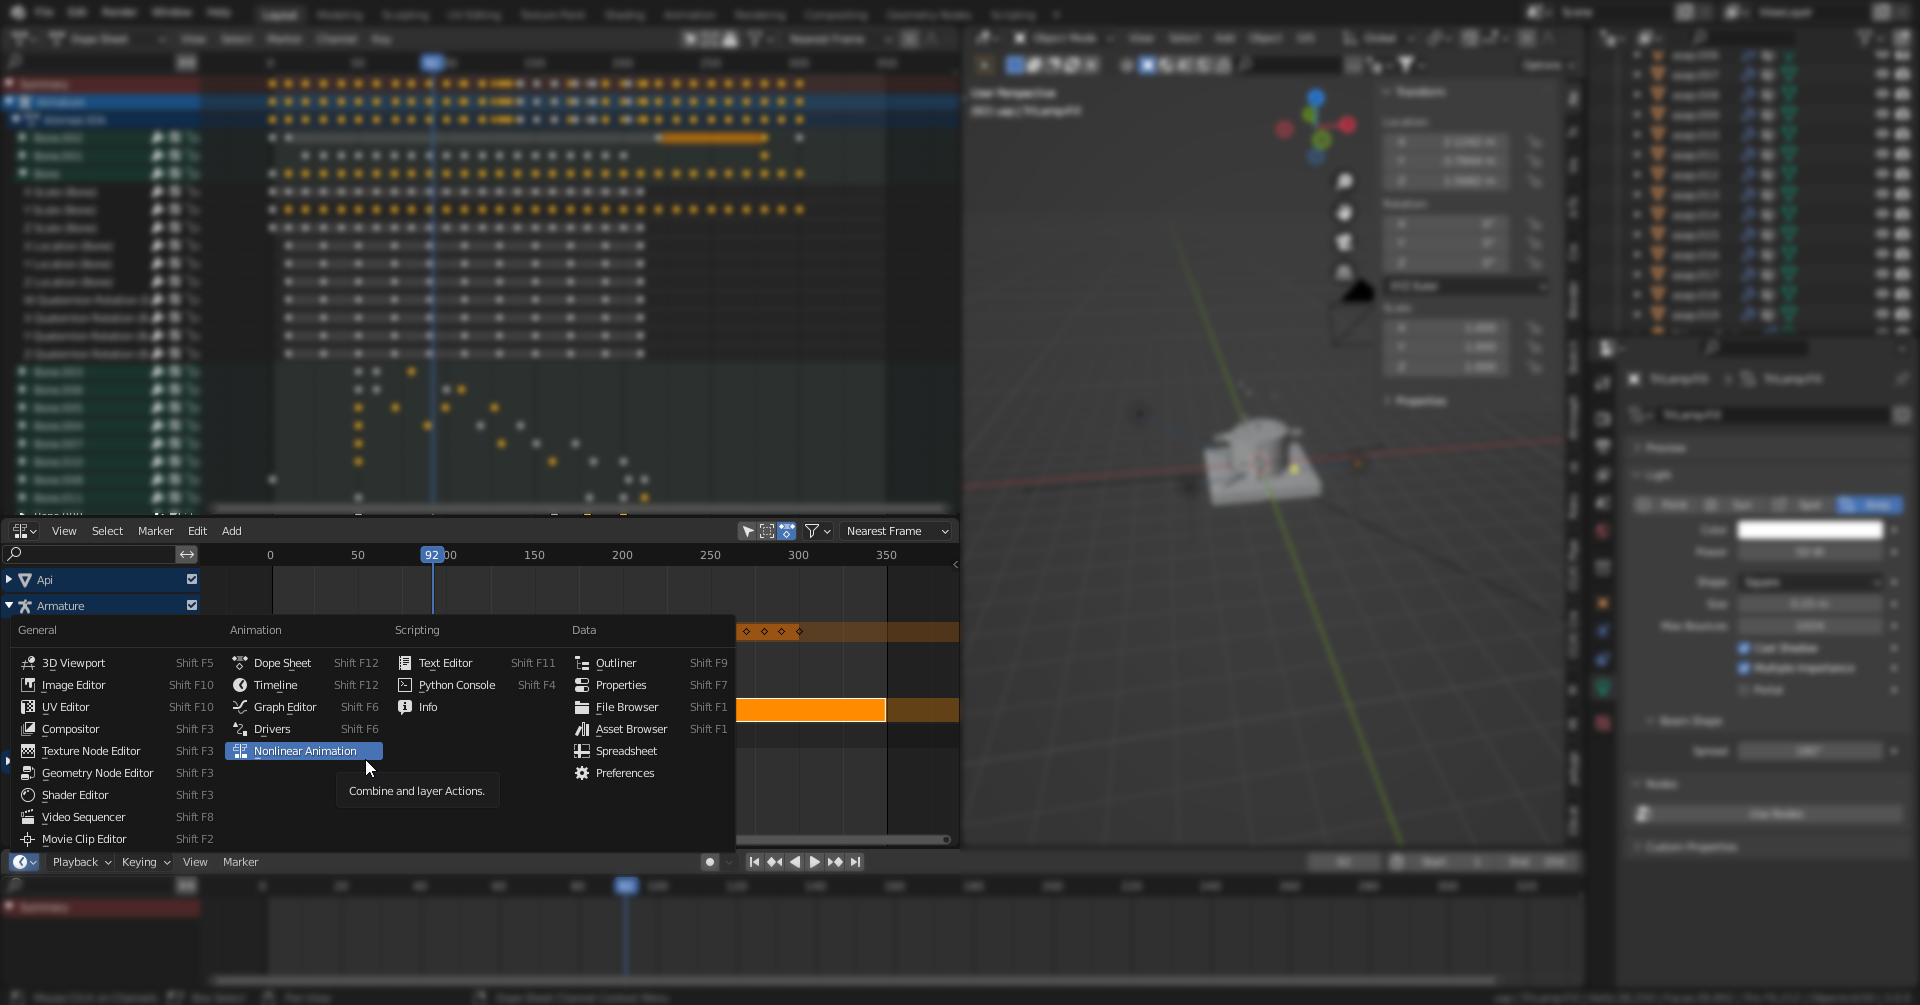Screen dimensions: 1920x1005
Task: Click the funnel filter icon in Timeline header
Action: 814,531
